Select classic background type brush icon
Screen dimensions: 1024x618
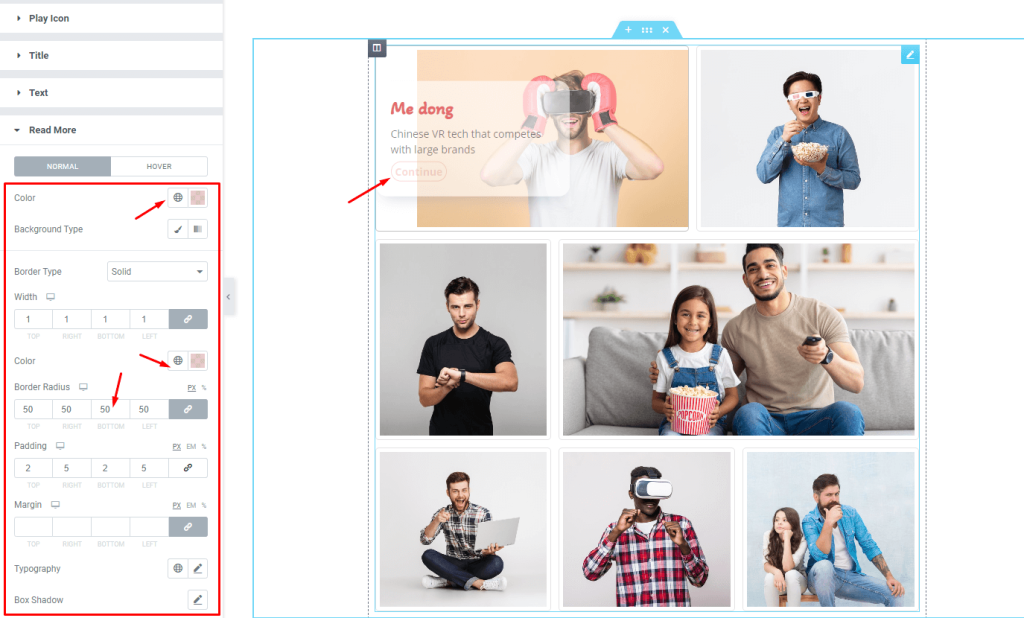(x=178, y=229)
